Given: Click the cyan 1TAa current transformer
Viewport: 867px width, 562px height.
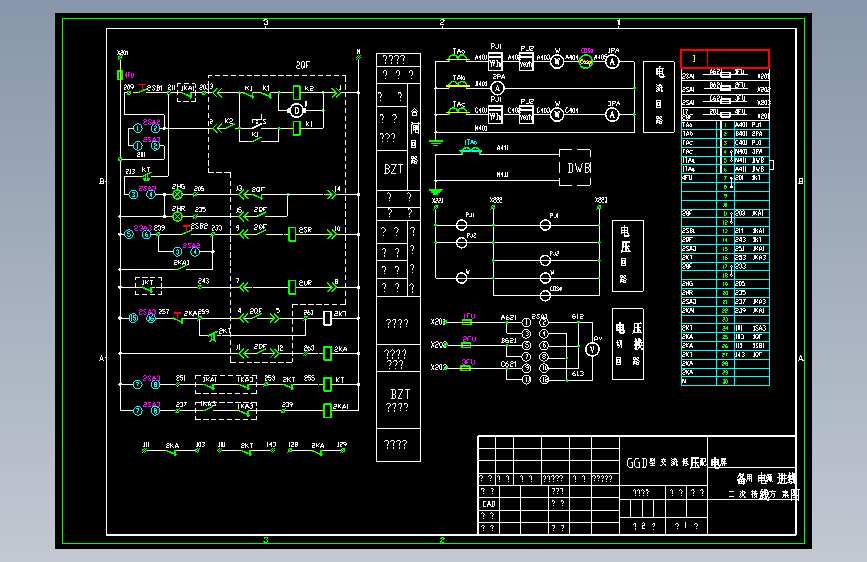Looking at the screenshot, I should [471, 148].
